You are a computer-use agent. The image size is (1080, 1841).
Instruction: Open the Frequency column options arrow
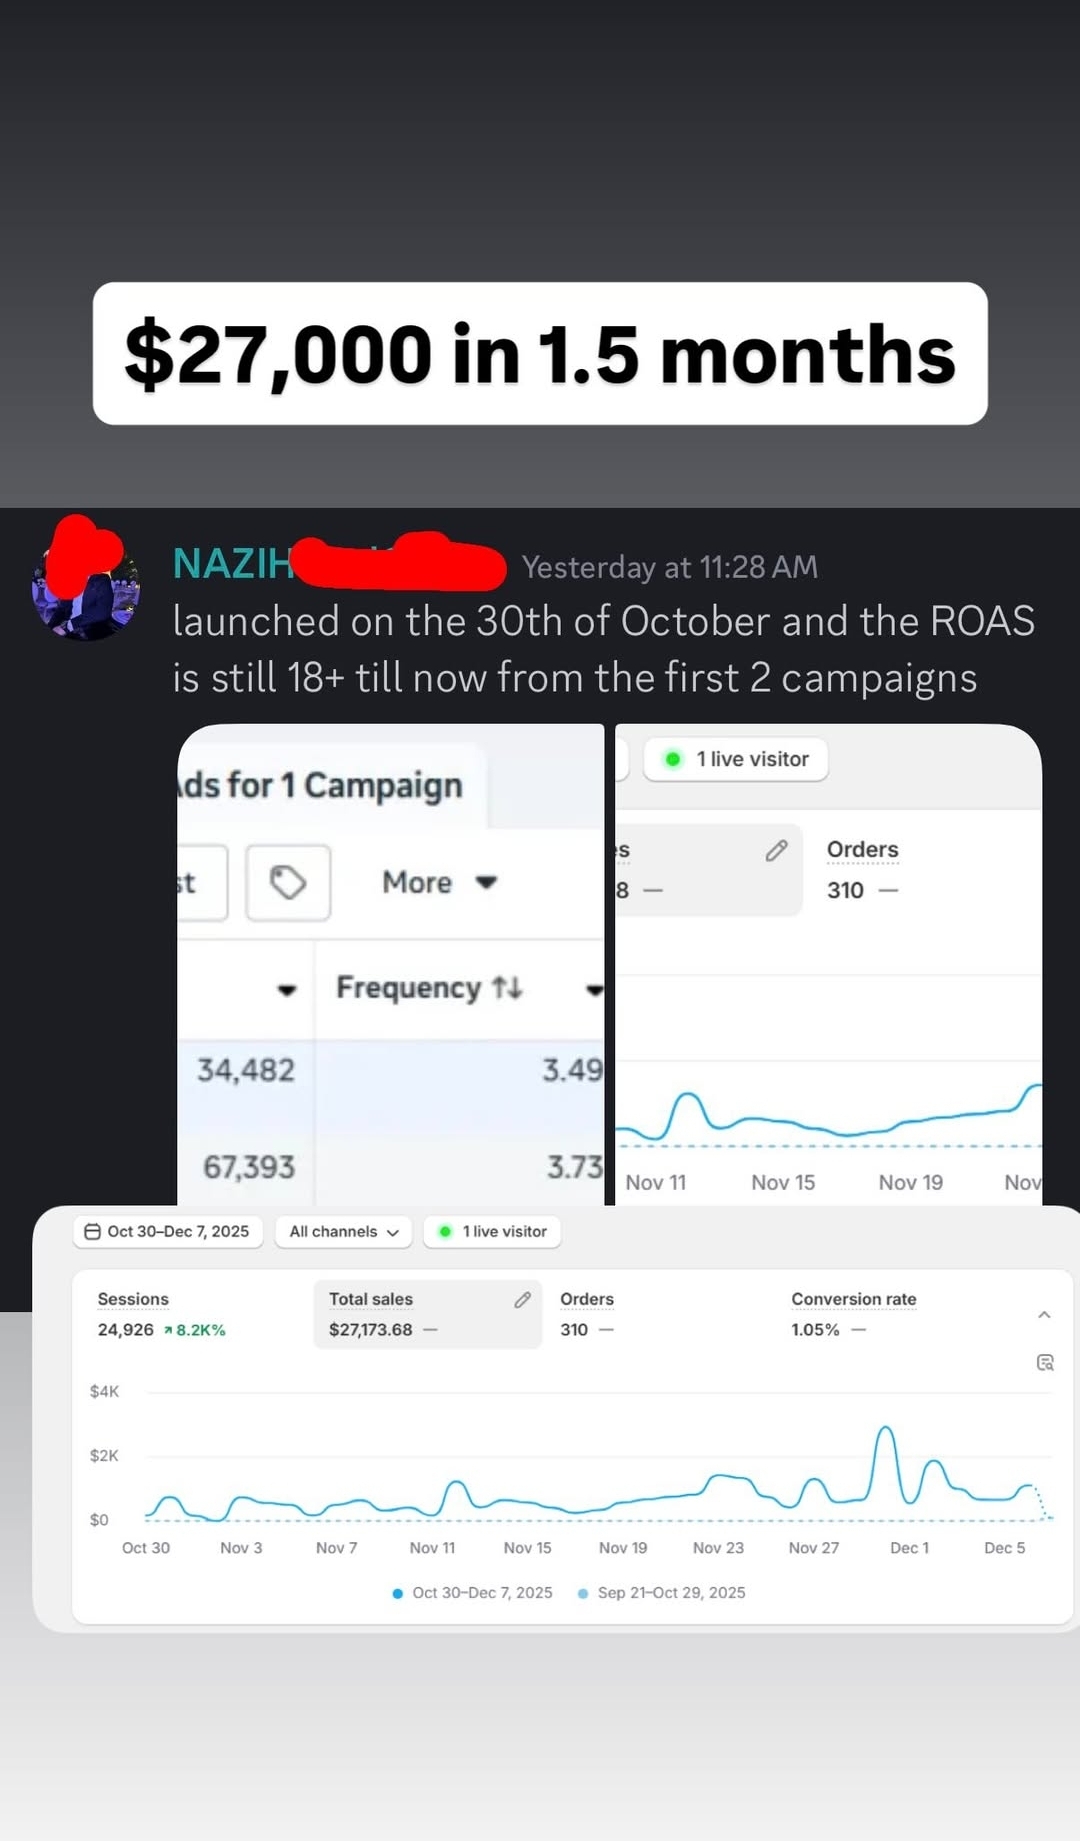594,990
